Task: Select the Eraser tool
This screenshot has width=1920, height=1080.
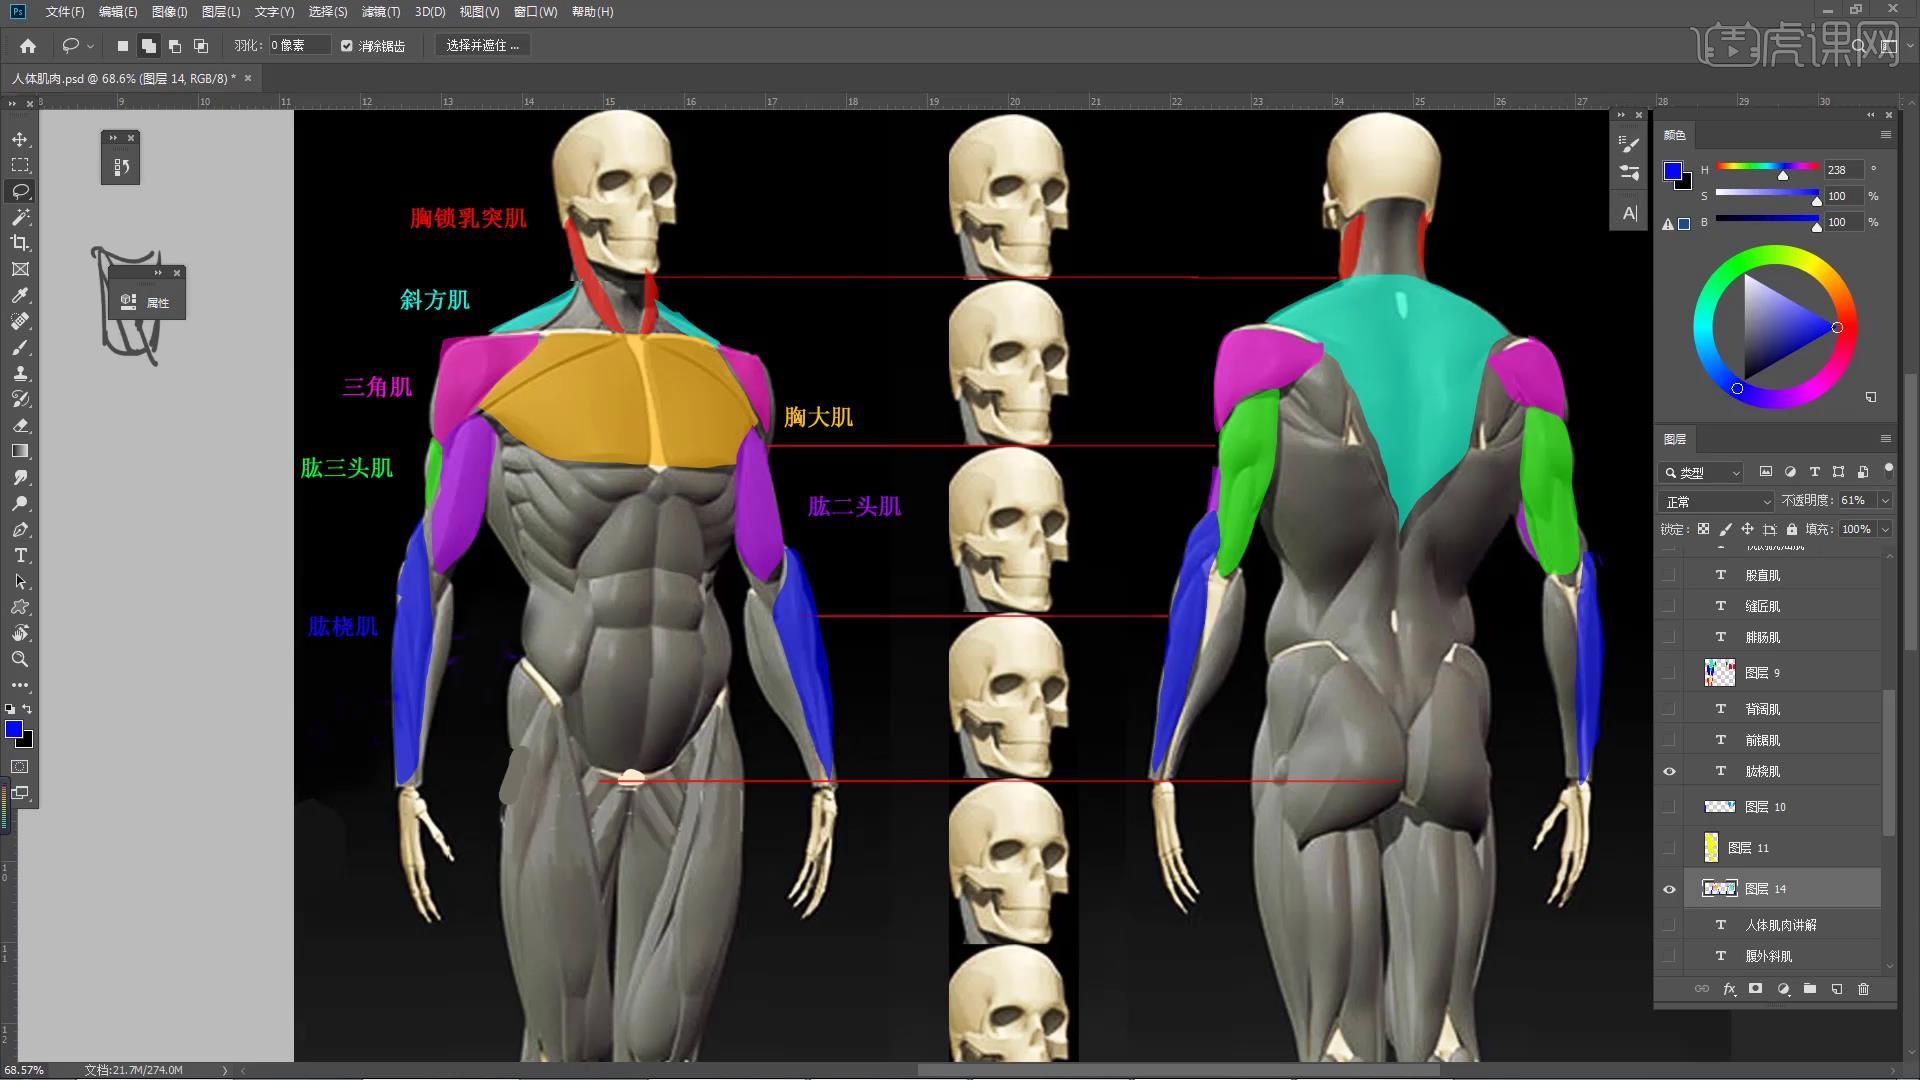Action: click(x=20, y=425)
